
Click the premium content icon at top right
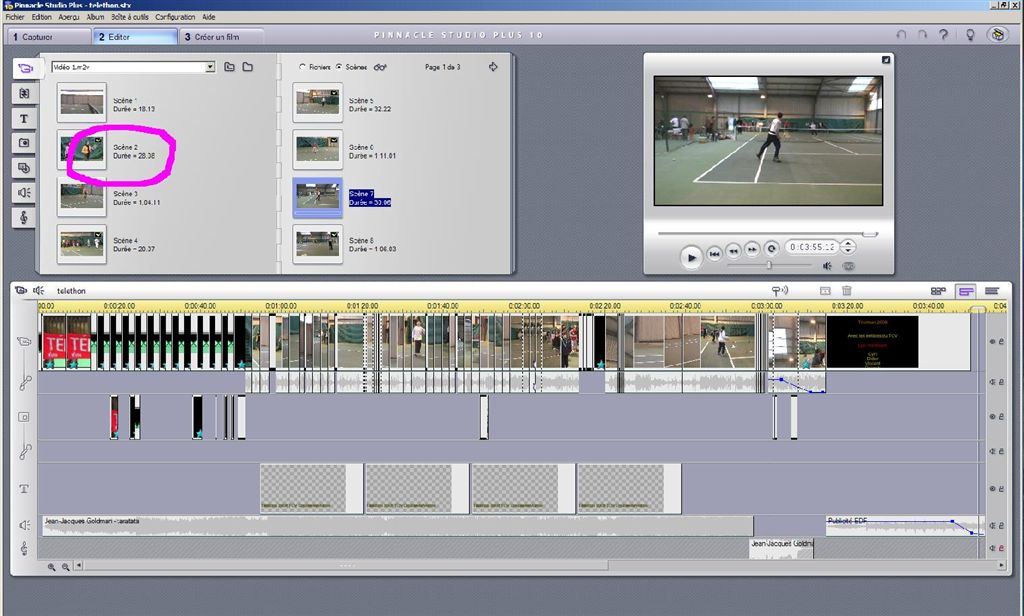pos(998,35)
